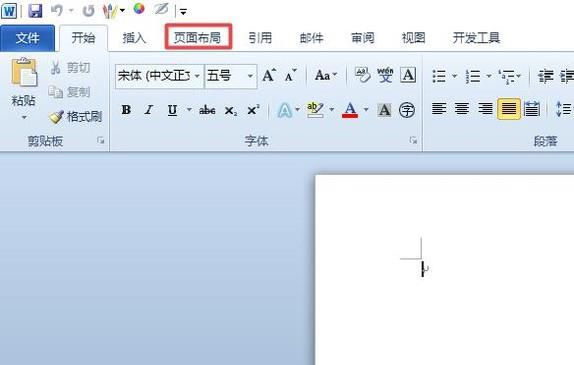This screenshot has width=574, height=365.
Task: Expand the text effects dropdown arrow
Action: point(297,109)
